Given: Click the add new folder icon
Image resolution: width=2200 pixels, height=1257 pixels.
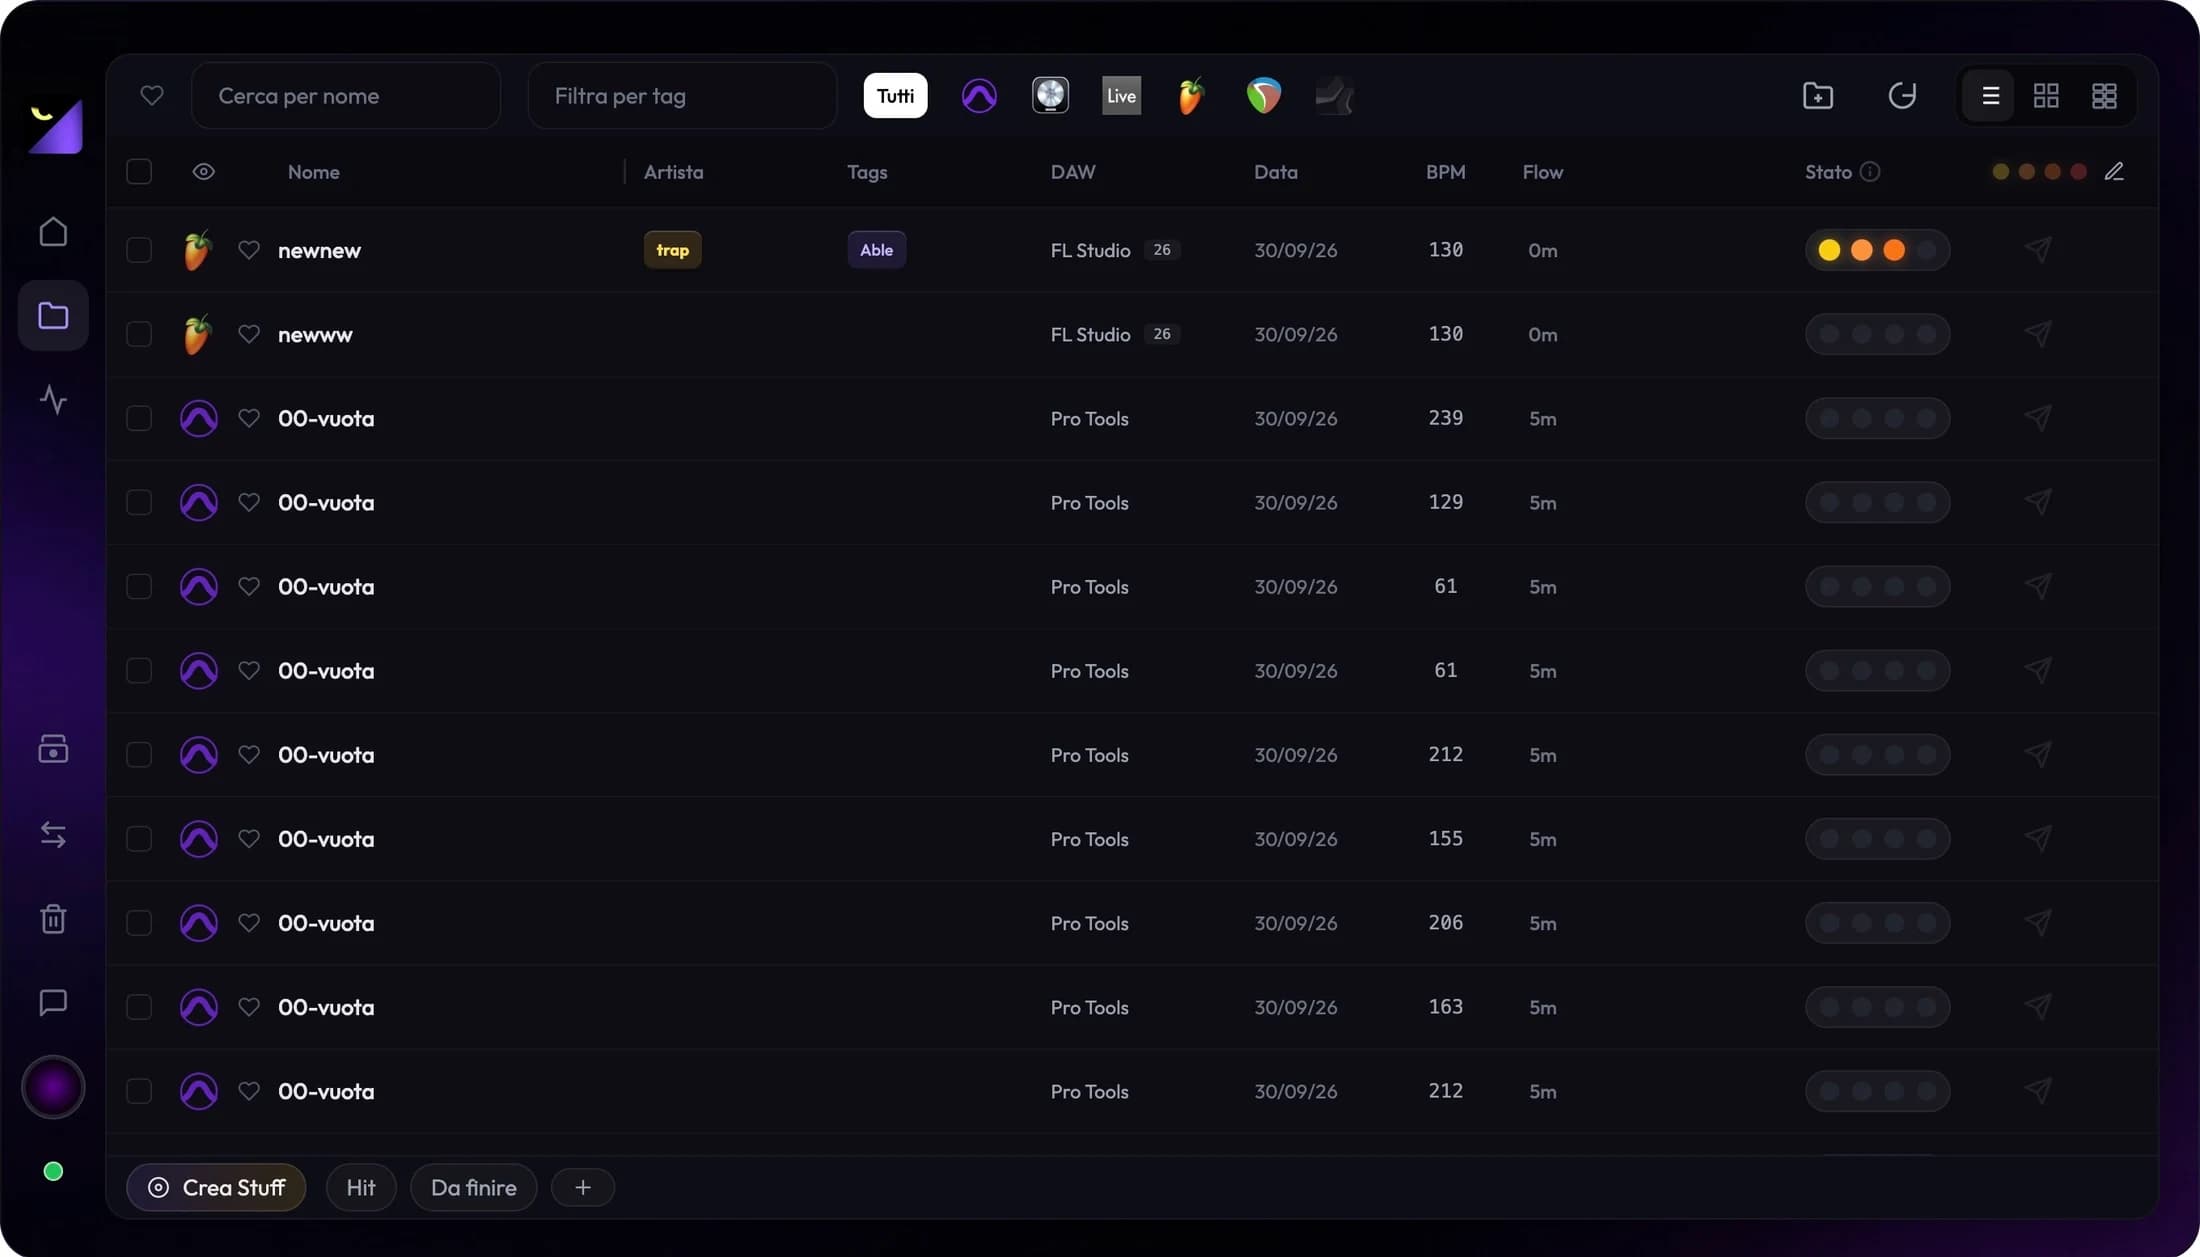Looking at the screenshot, I should point(1818,96).
